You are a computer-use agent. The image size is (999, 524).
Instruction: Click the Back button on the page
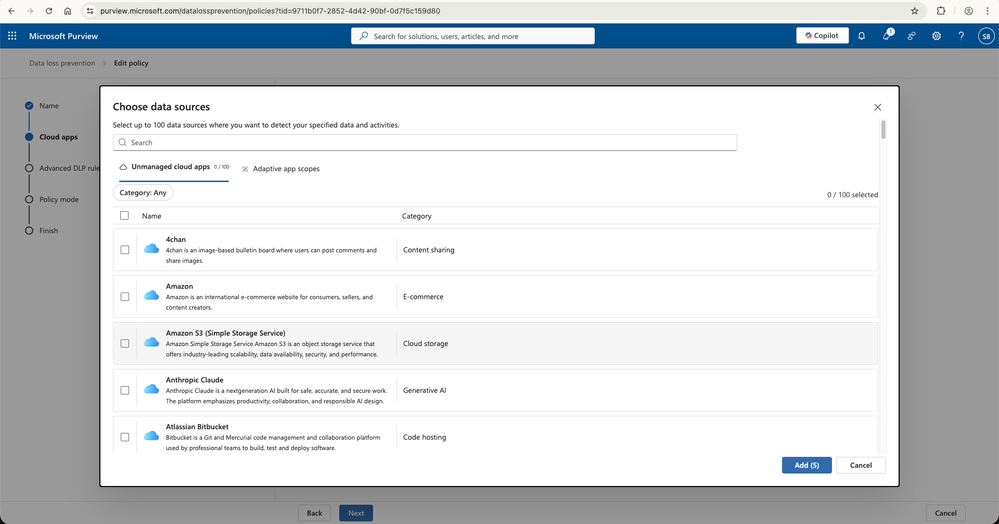coord(314,513)
